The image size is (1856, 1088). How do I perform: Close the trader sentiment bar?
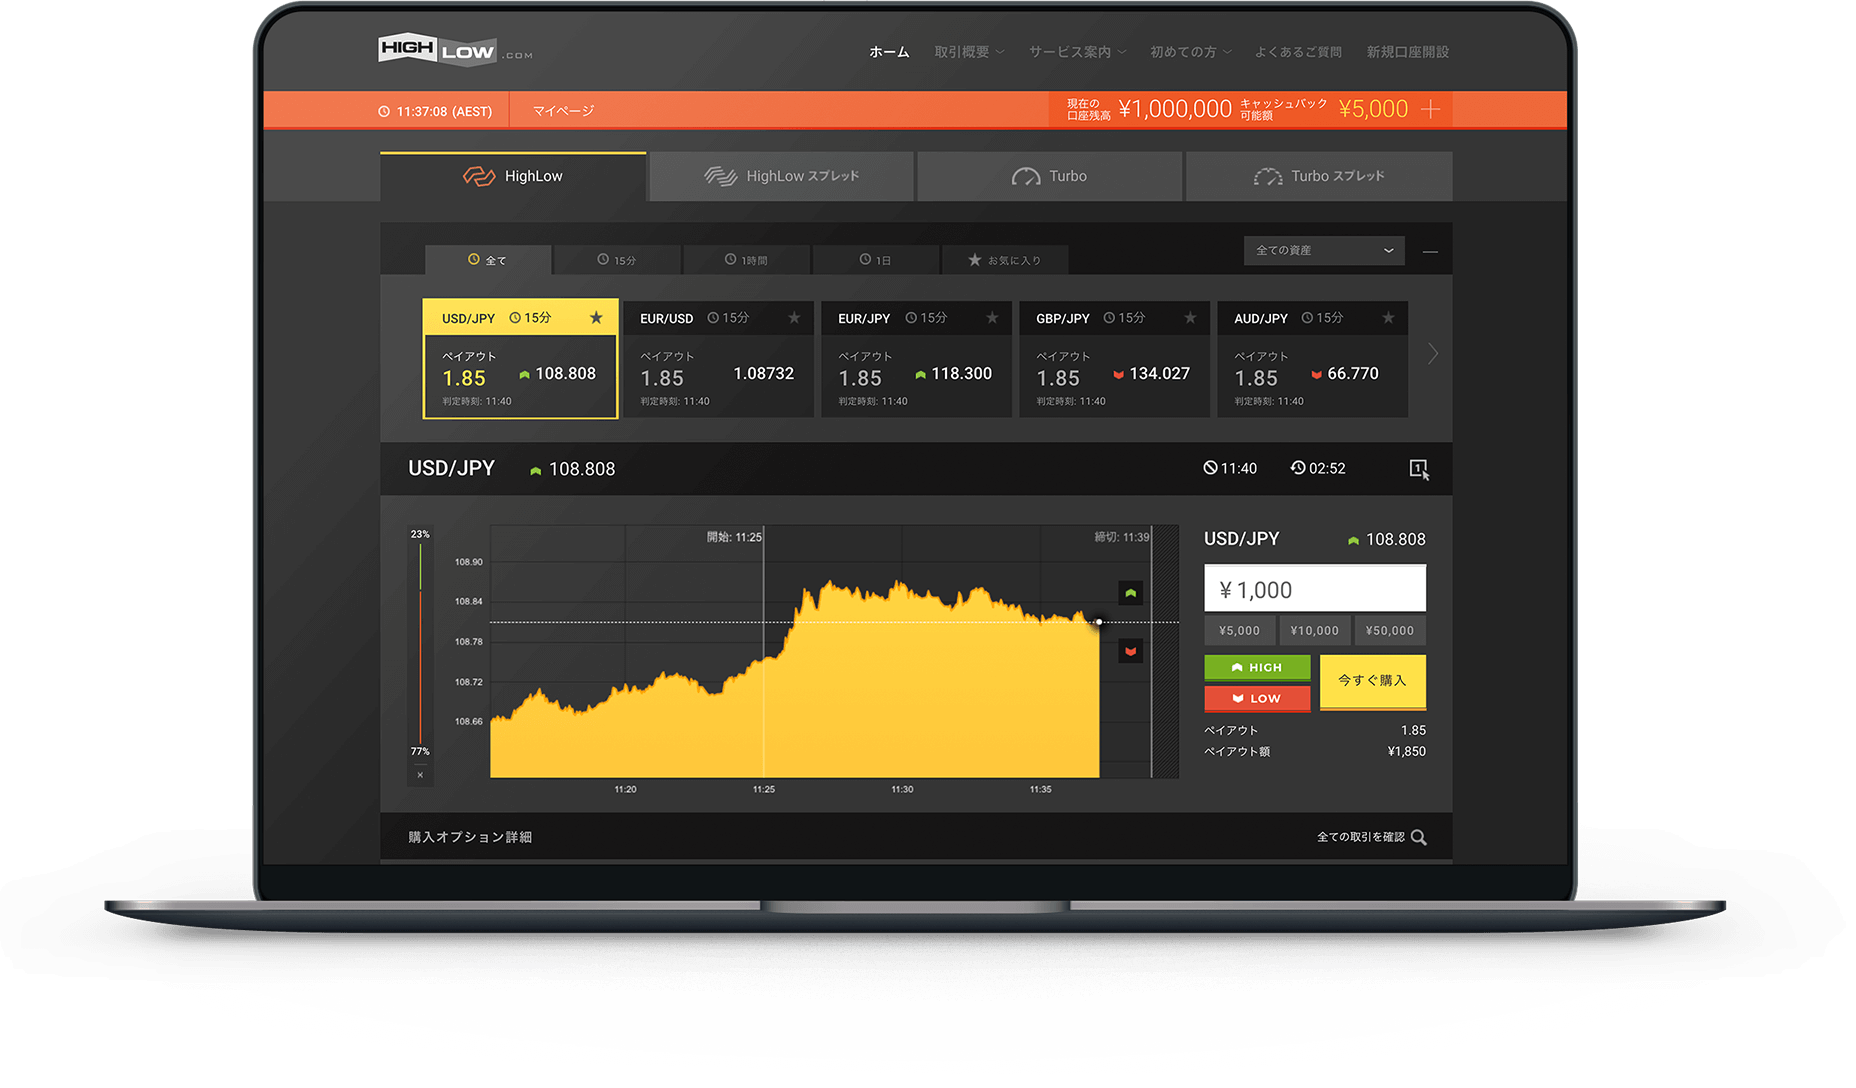420,775
